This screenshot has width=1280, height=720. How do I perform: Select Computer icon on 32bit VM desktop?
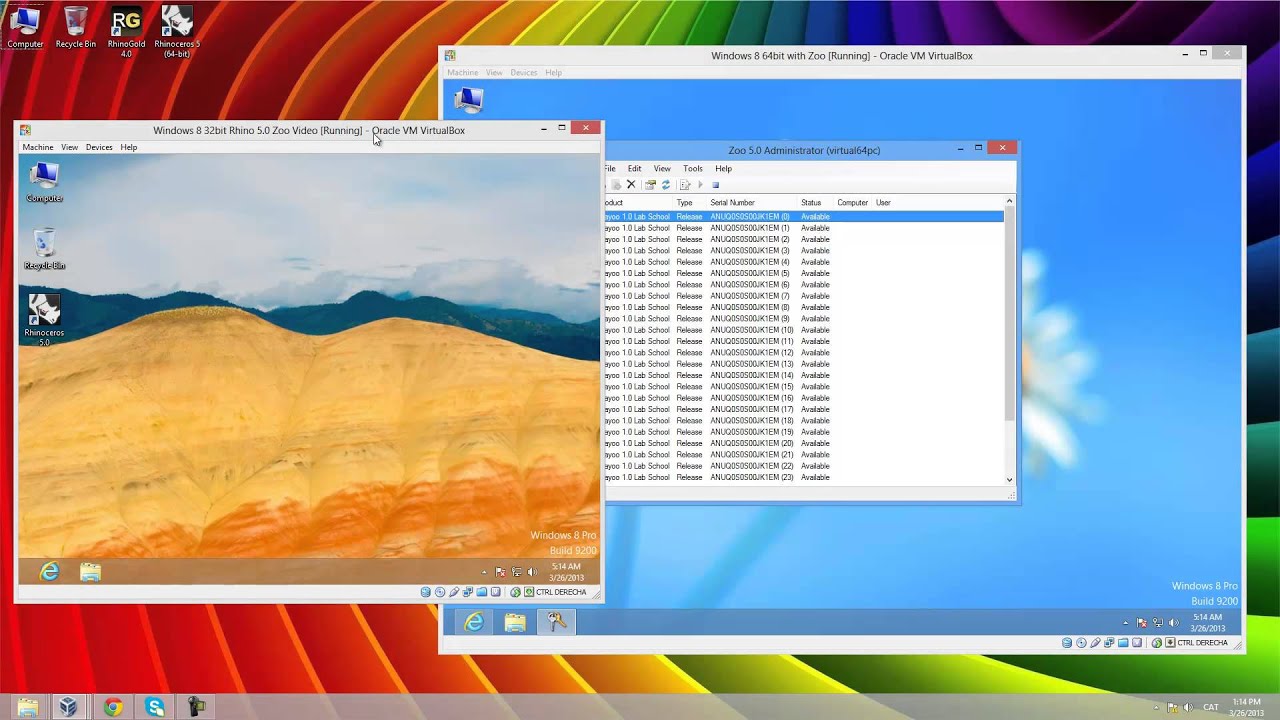[x=44, y=182]
